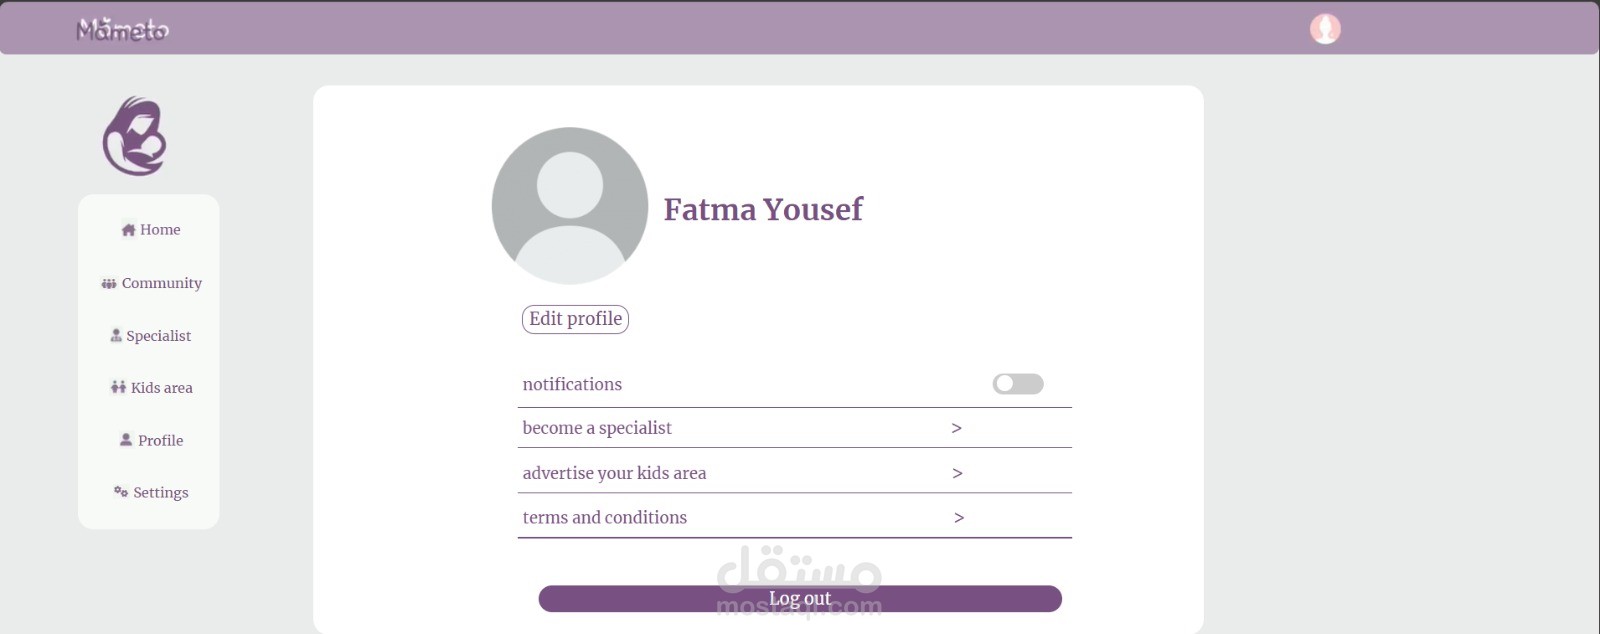The image size is (1600, 634).
Task: Expand the advertise your kids area arrow
Action: tap(957, 473)
